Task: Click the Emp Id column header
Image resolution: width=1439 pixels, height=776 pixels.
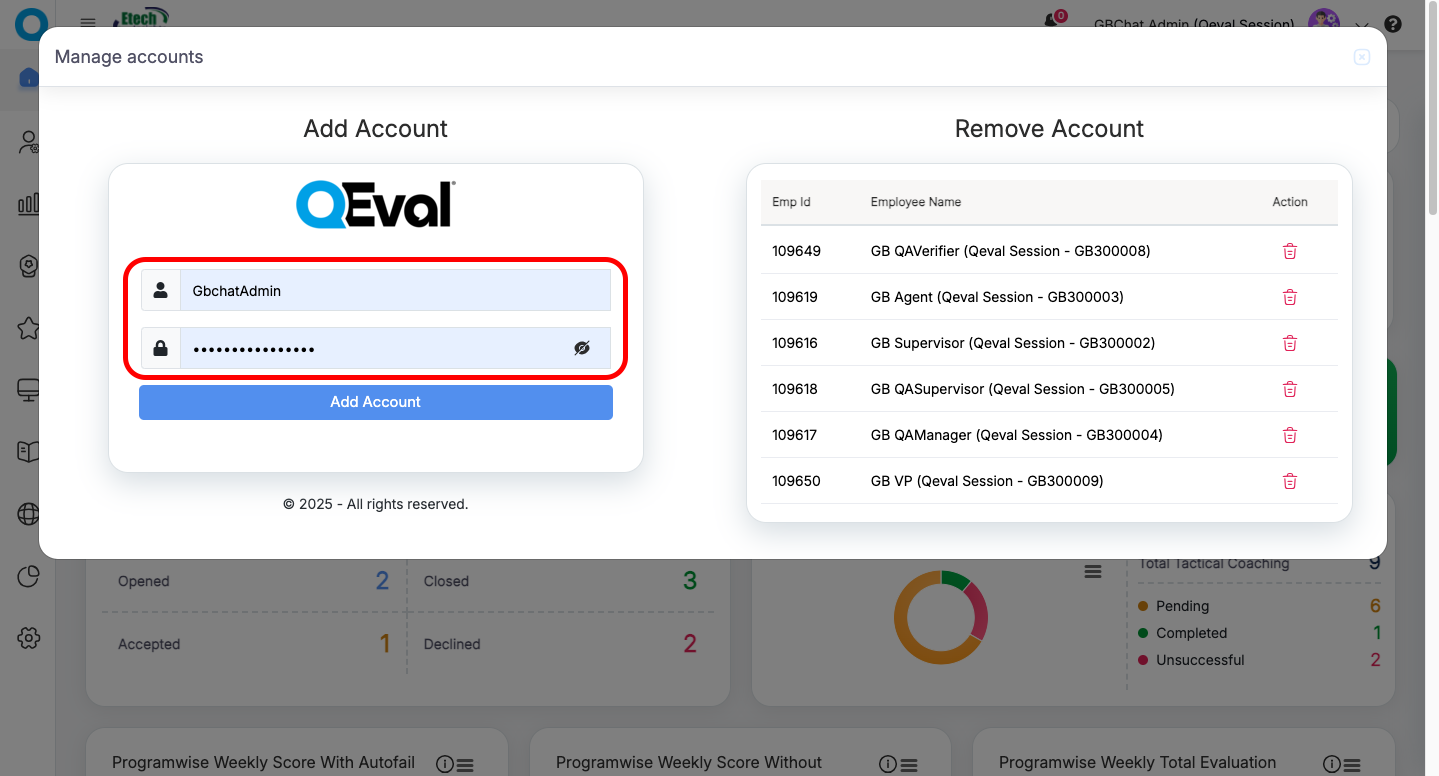Action: (x=791, y=202)
